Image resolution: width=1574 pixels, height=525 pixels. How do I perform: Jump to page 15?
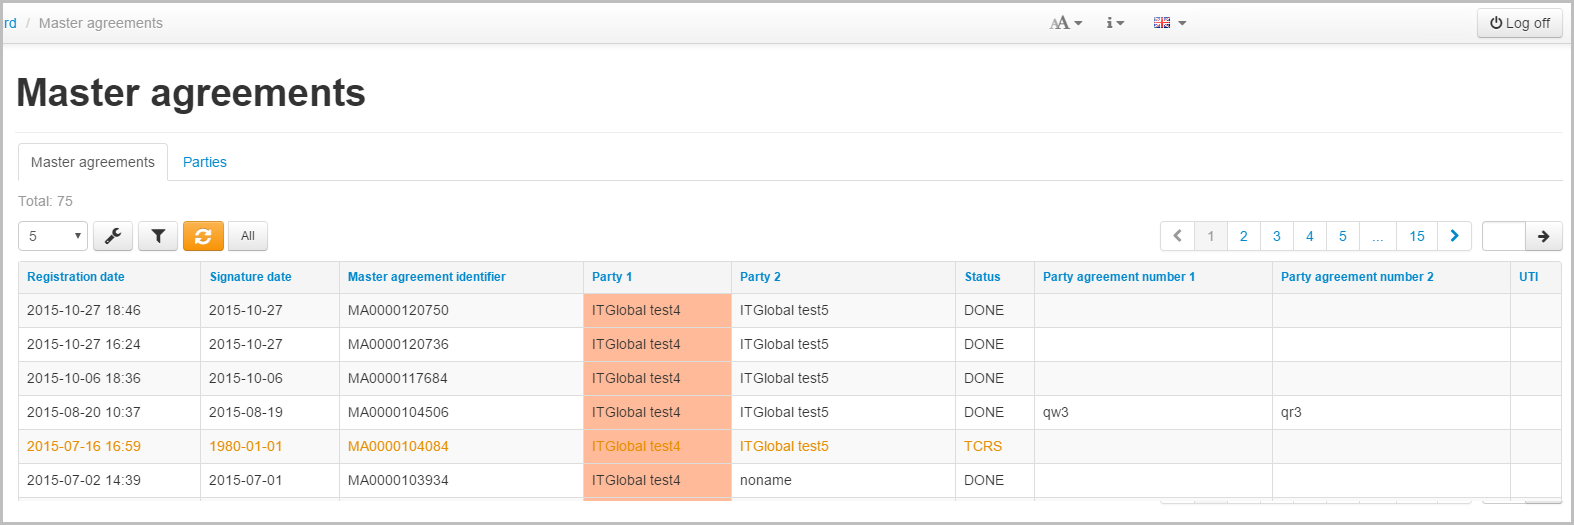[1416, 236]
